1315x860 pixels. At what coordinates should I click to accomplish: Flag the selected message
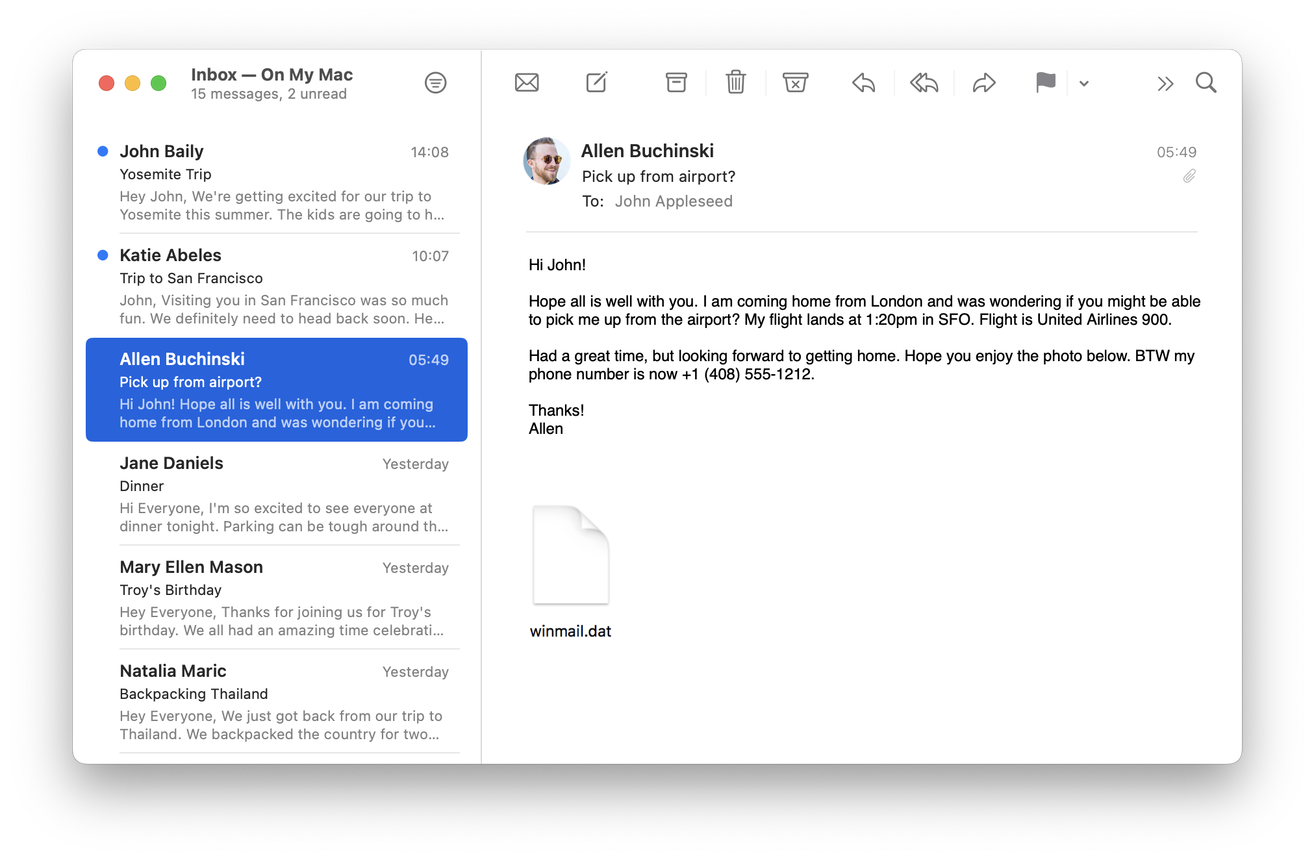[1045, 83]
